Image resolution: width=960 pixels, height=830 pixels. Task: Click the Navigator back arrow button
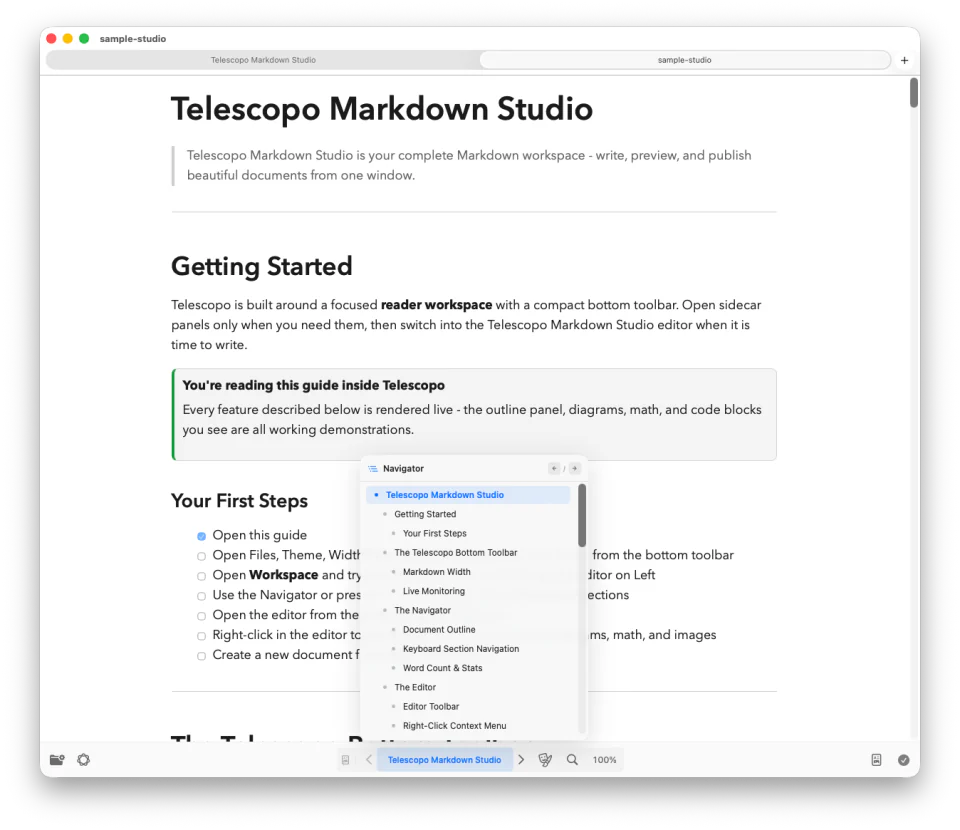click(x=554, y=468)
